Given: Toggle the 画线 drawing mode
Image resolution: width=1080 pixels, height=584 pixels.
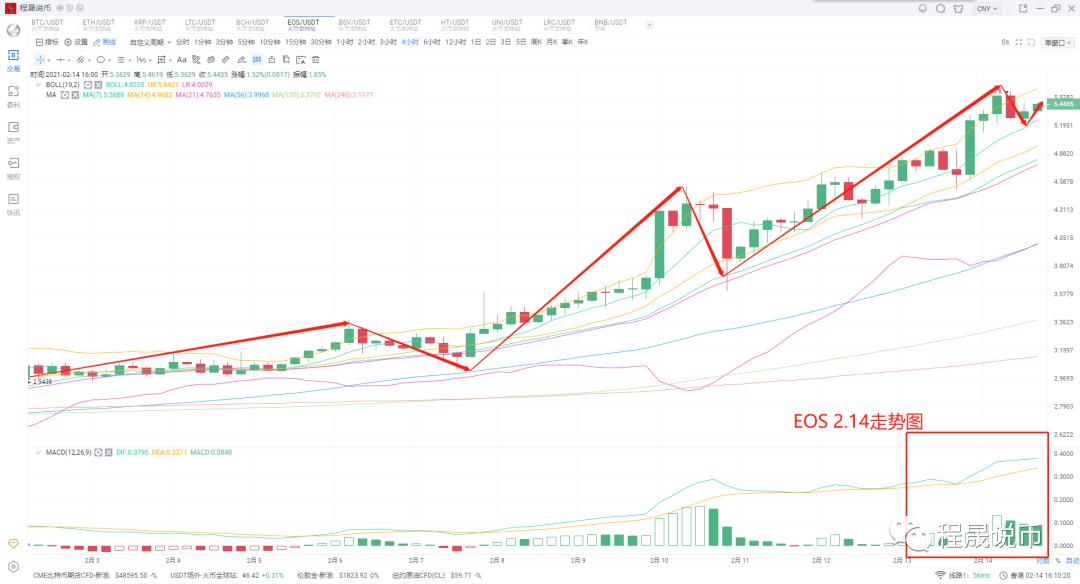Looking at the screenshot, I should [105, 42].
